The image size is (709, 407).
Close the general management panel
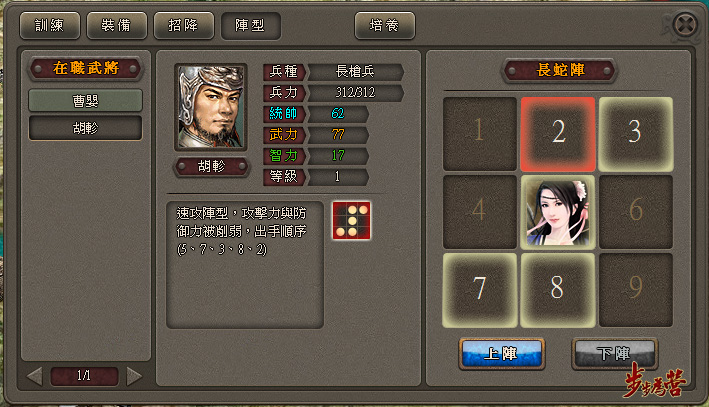click(x=685, y=24)
